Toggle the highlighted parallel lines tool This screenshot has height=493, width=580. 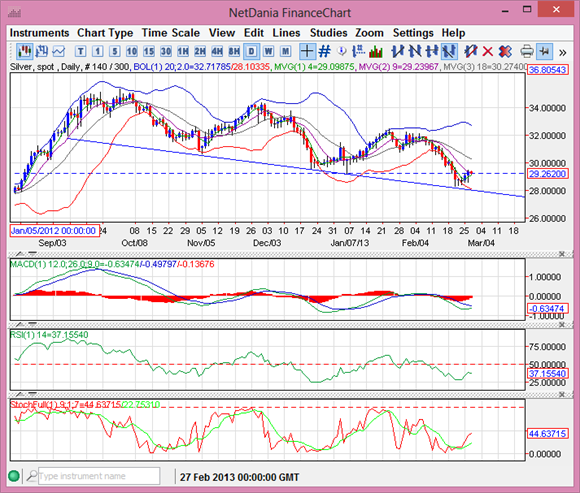pos(449,51)
